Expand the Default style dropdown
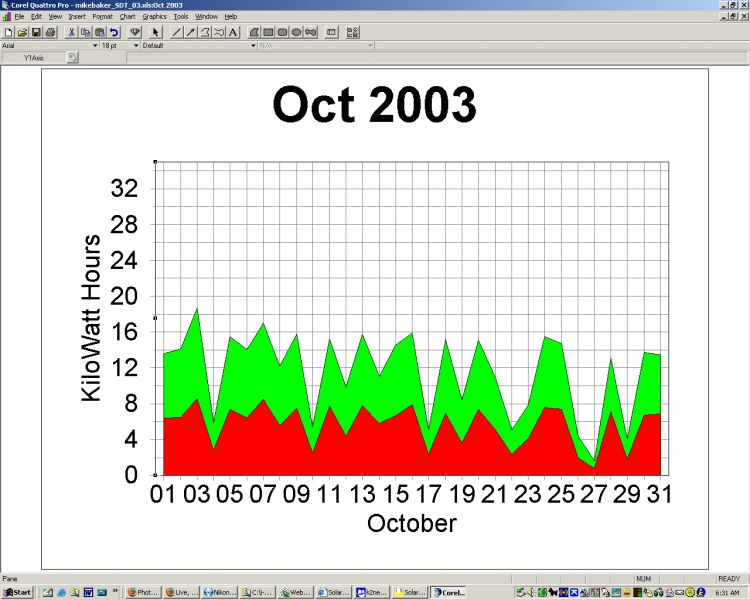Image resolution: width=750 pixels, height=600 pixels. [252, 45]
